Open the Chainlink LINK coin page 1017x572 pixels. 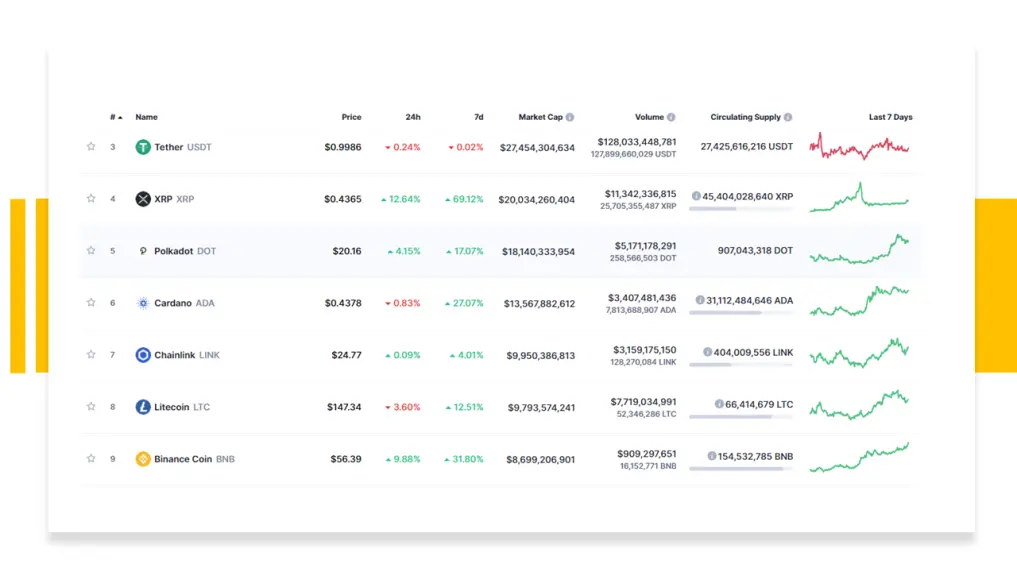tap(187, 355)
